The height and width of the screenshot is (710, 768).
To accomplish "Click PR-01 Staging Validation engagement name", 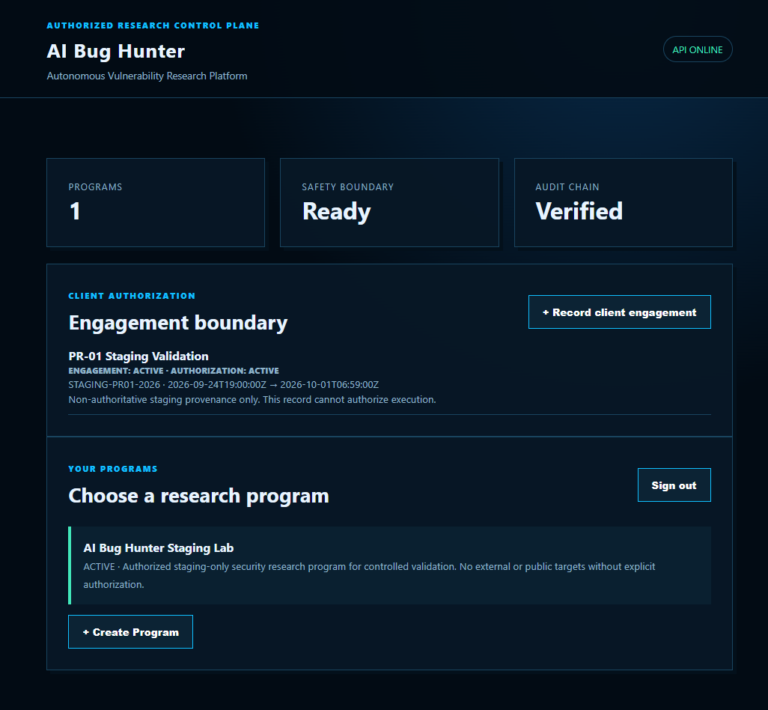I will click(139, 356).
